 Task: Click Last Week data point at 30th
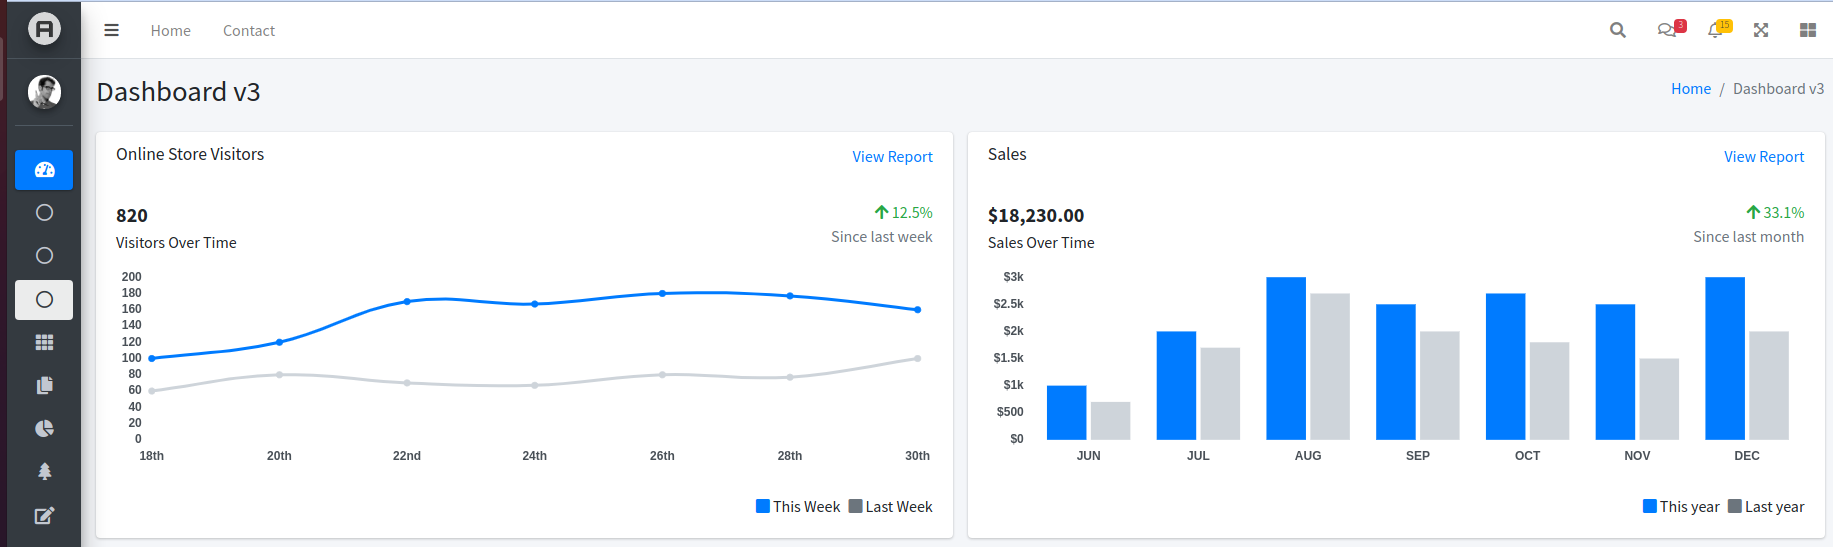tap(918, 358)
